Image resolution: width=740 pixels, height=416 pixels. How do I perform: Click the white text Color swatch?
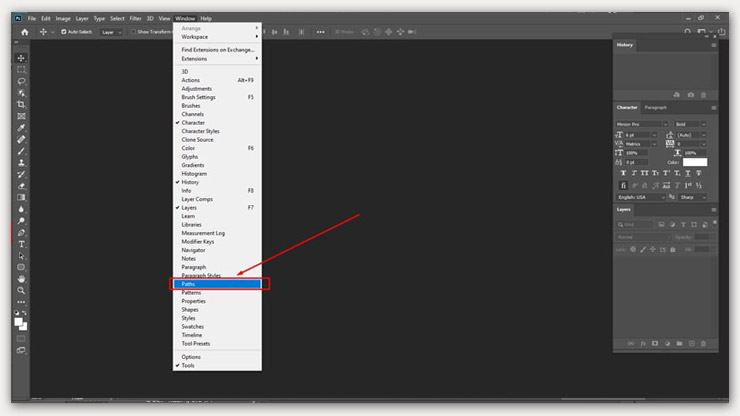tap(695, 162)
